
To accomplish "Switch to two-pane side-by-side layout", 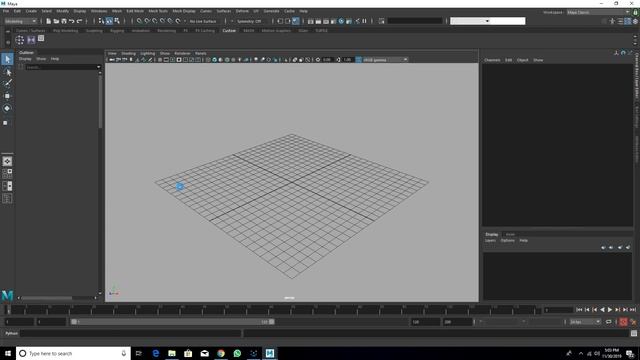I will click(7, 186).
